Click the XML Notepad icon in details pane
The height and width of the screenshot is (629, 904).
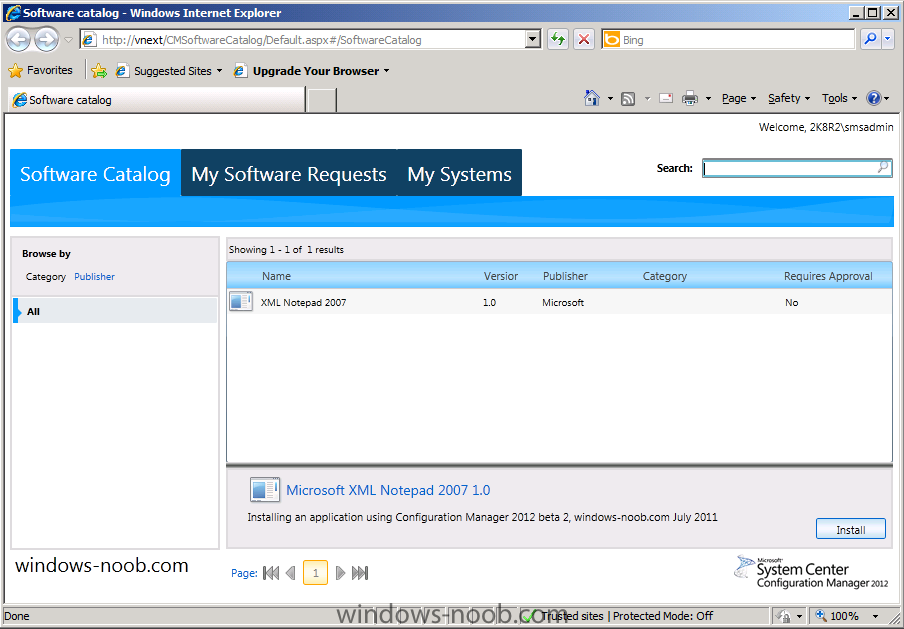pos(265,489)
